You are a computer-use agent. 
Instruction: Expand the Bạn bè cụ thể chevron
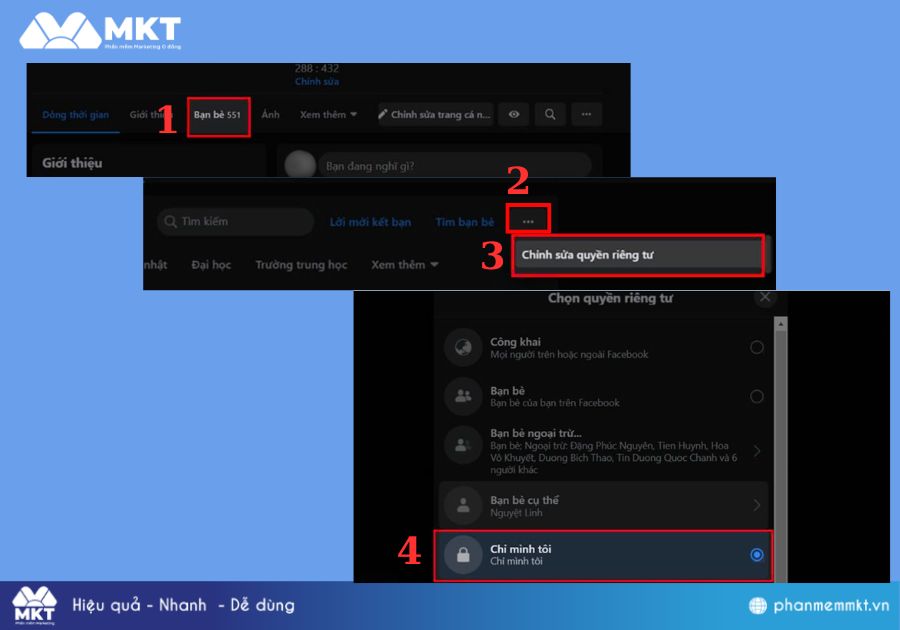[x=757, y=505]
